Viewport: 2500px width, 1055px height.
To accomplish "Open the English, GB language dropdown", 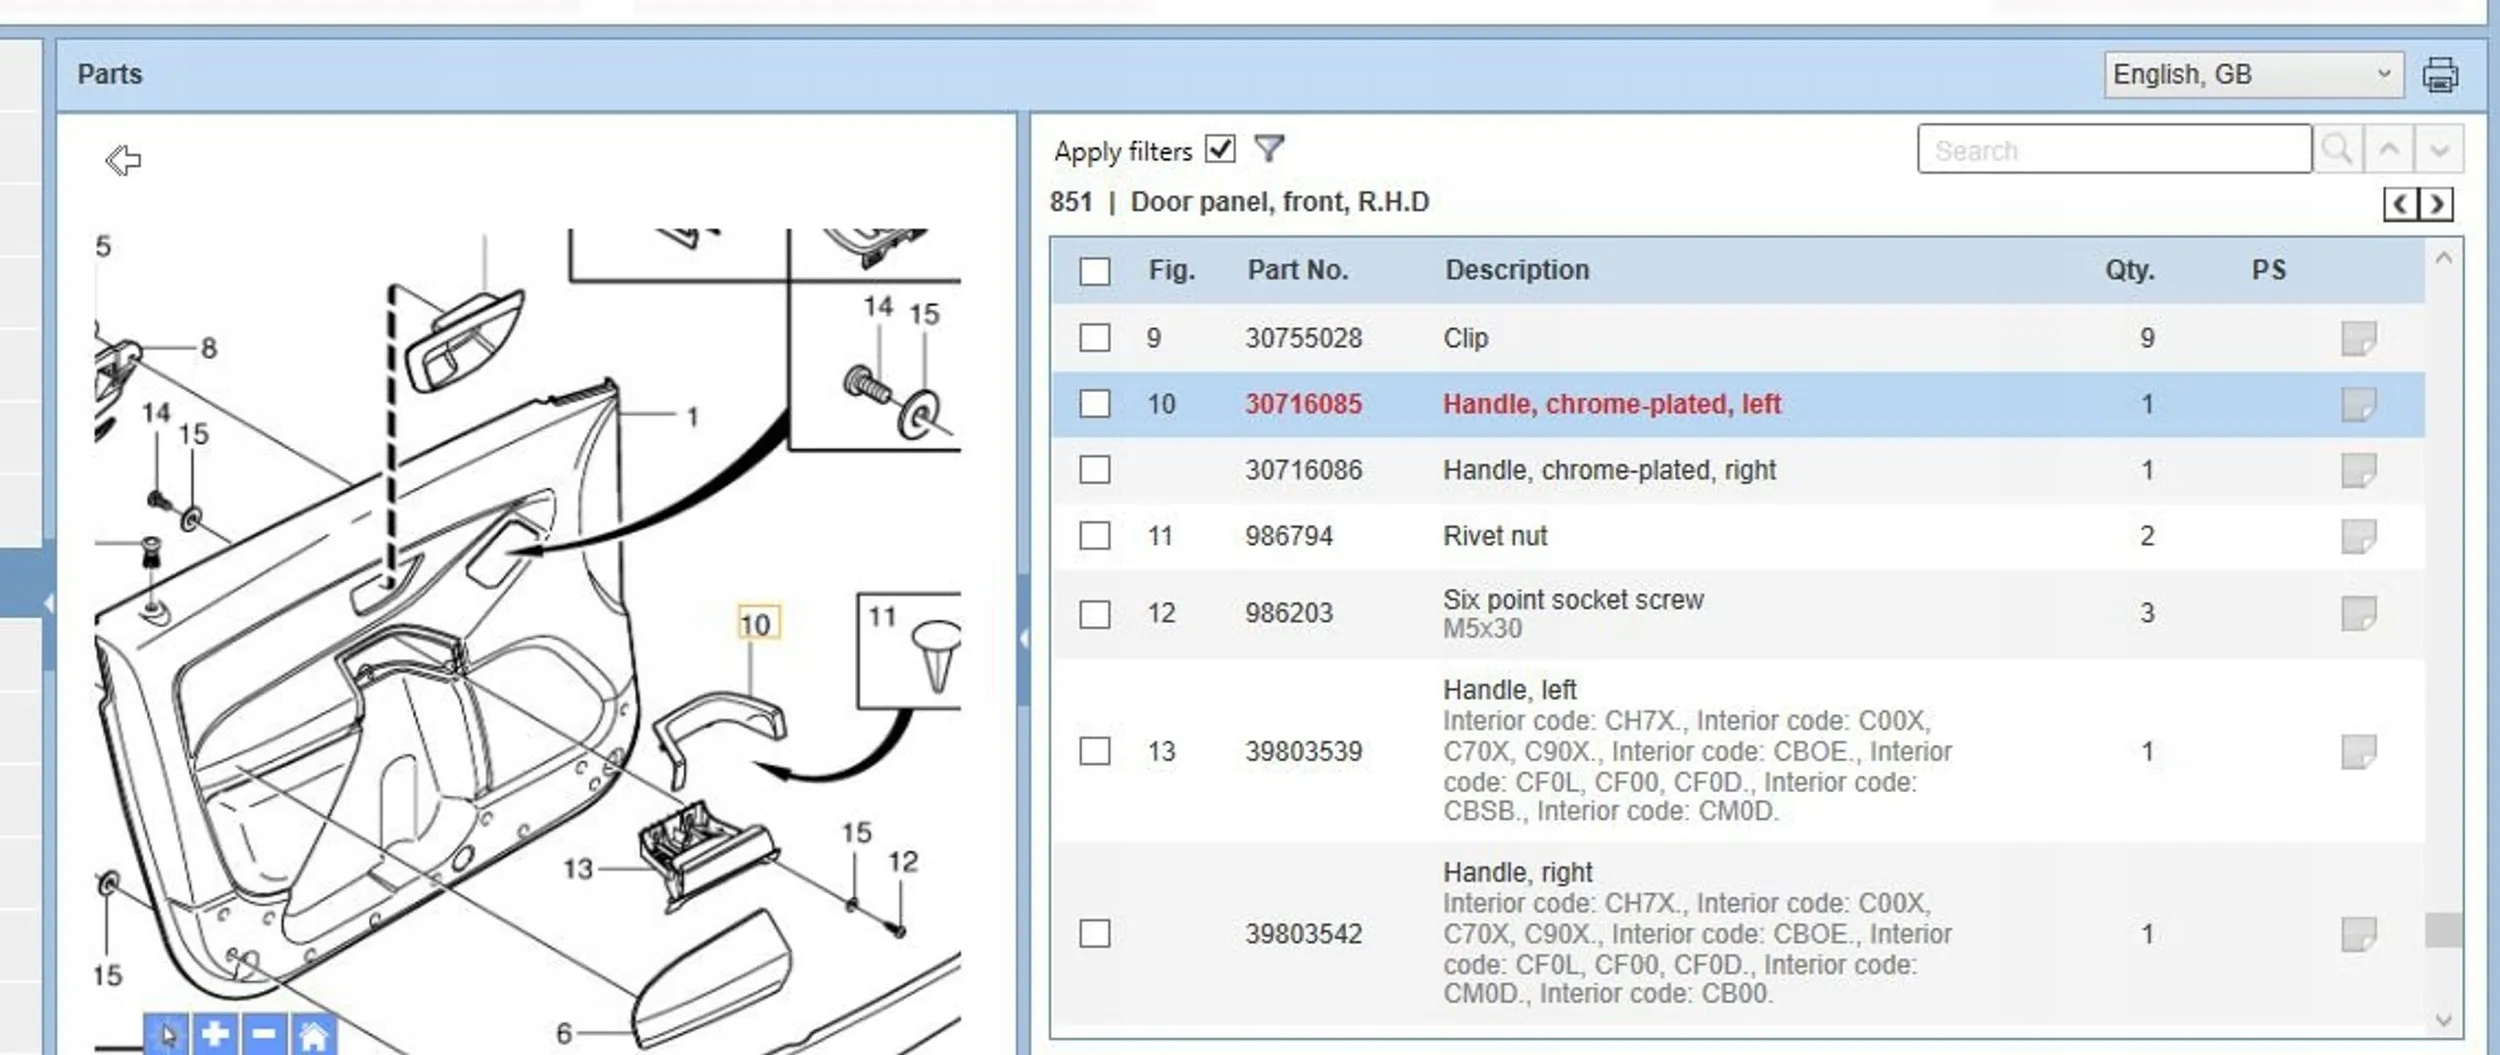I will 2253,75.
